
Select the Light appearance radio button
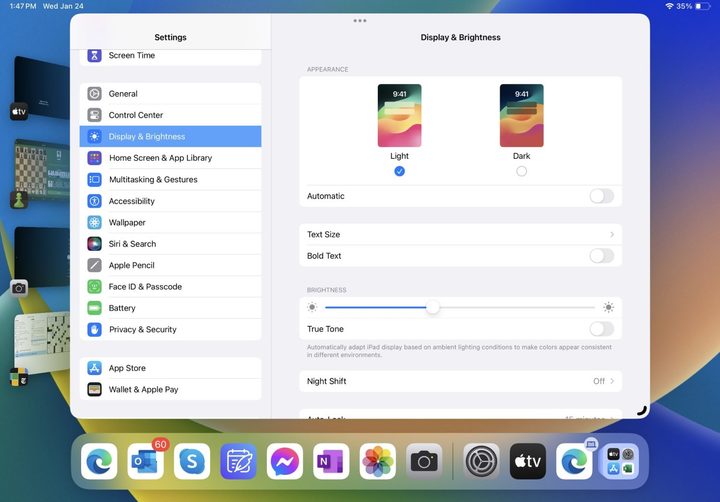399,171
